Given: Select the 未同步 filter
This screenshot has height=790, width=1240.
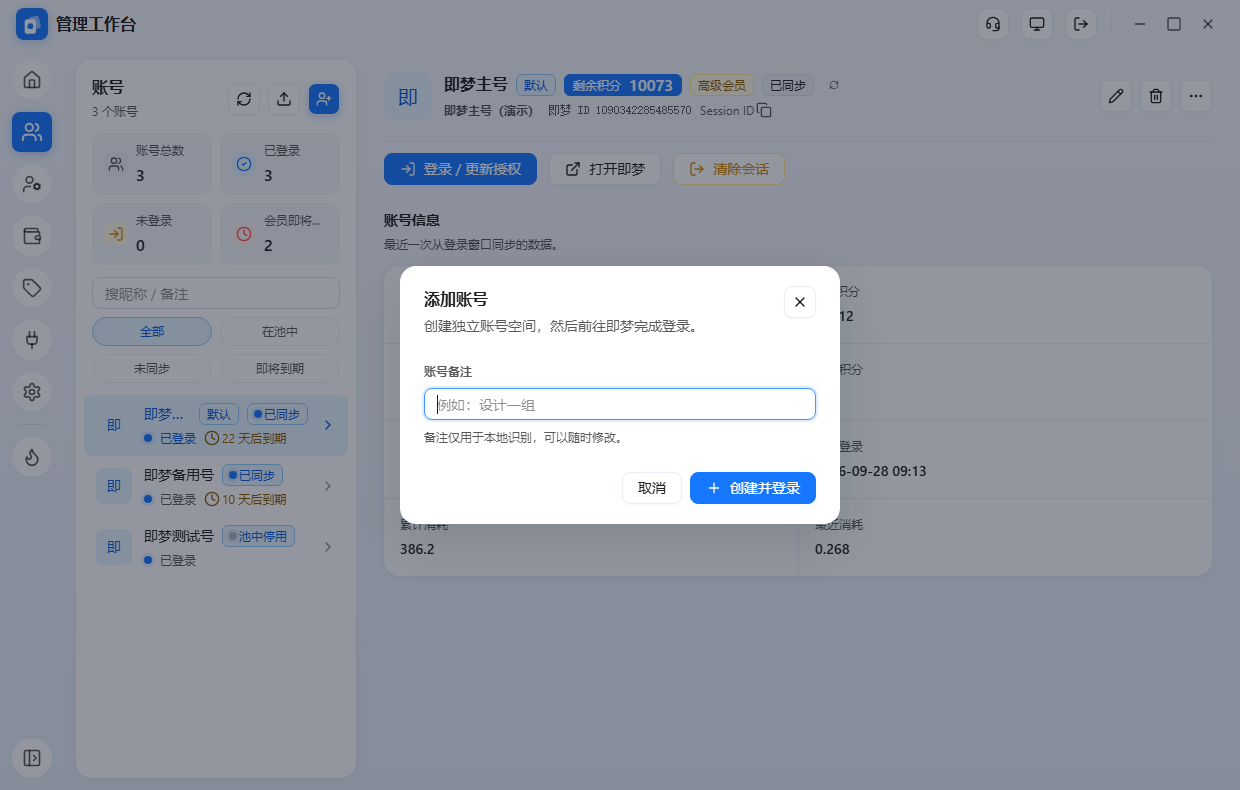Looking at the screenshot, I should coord(152,368).
